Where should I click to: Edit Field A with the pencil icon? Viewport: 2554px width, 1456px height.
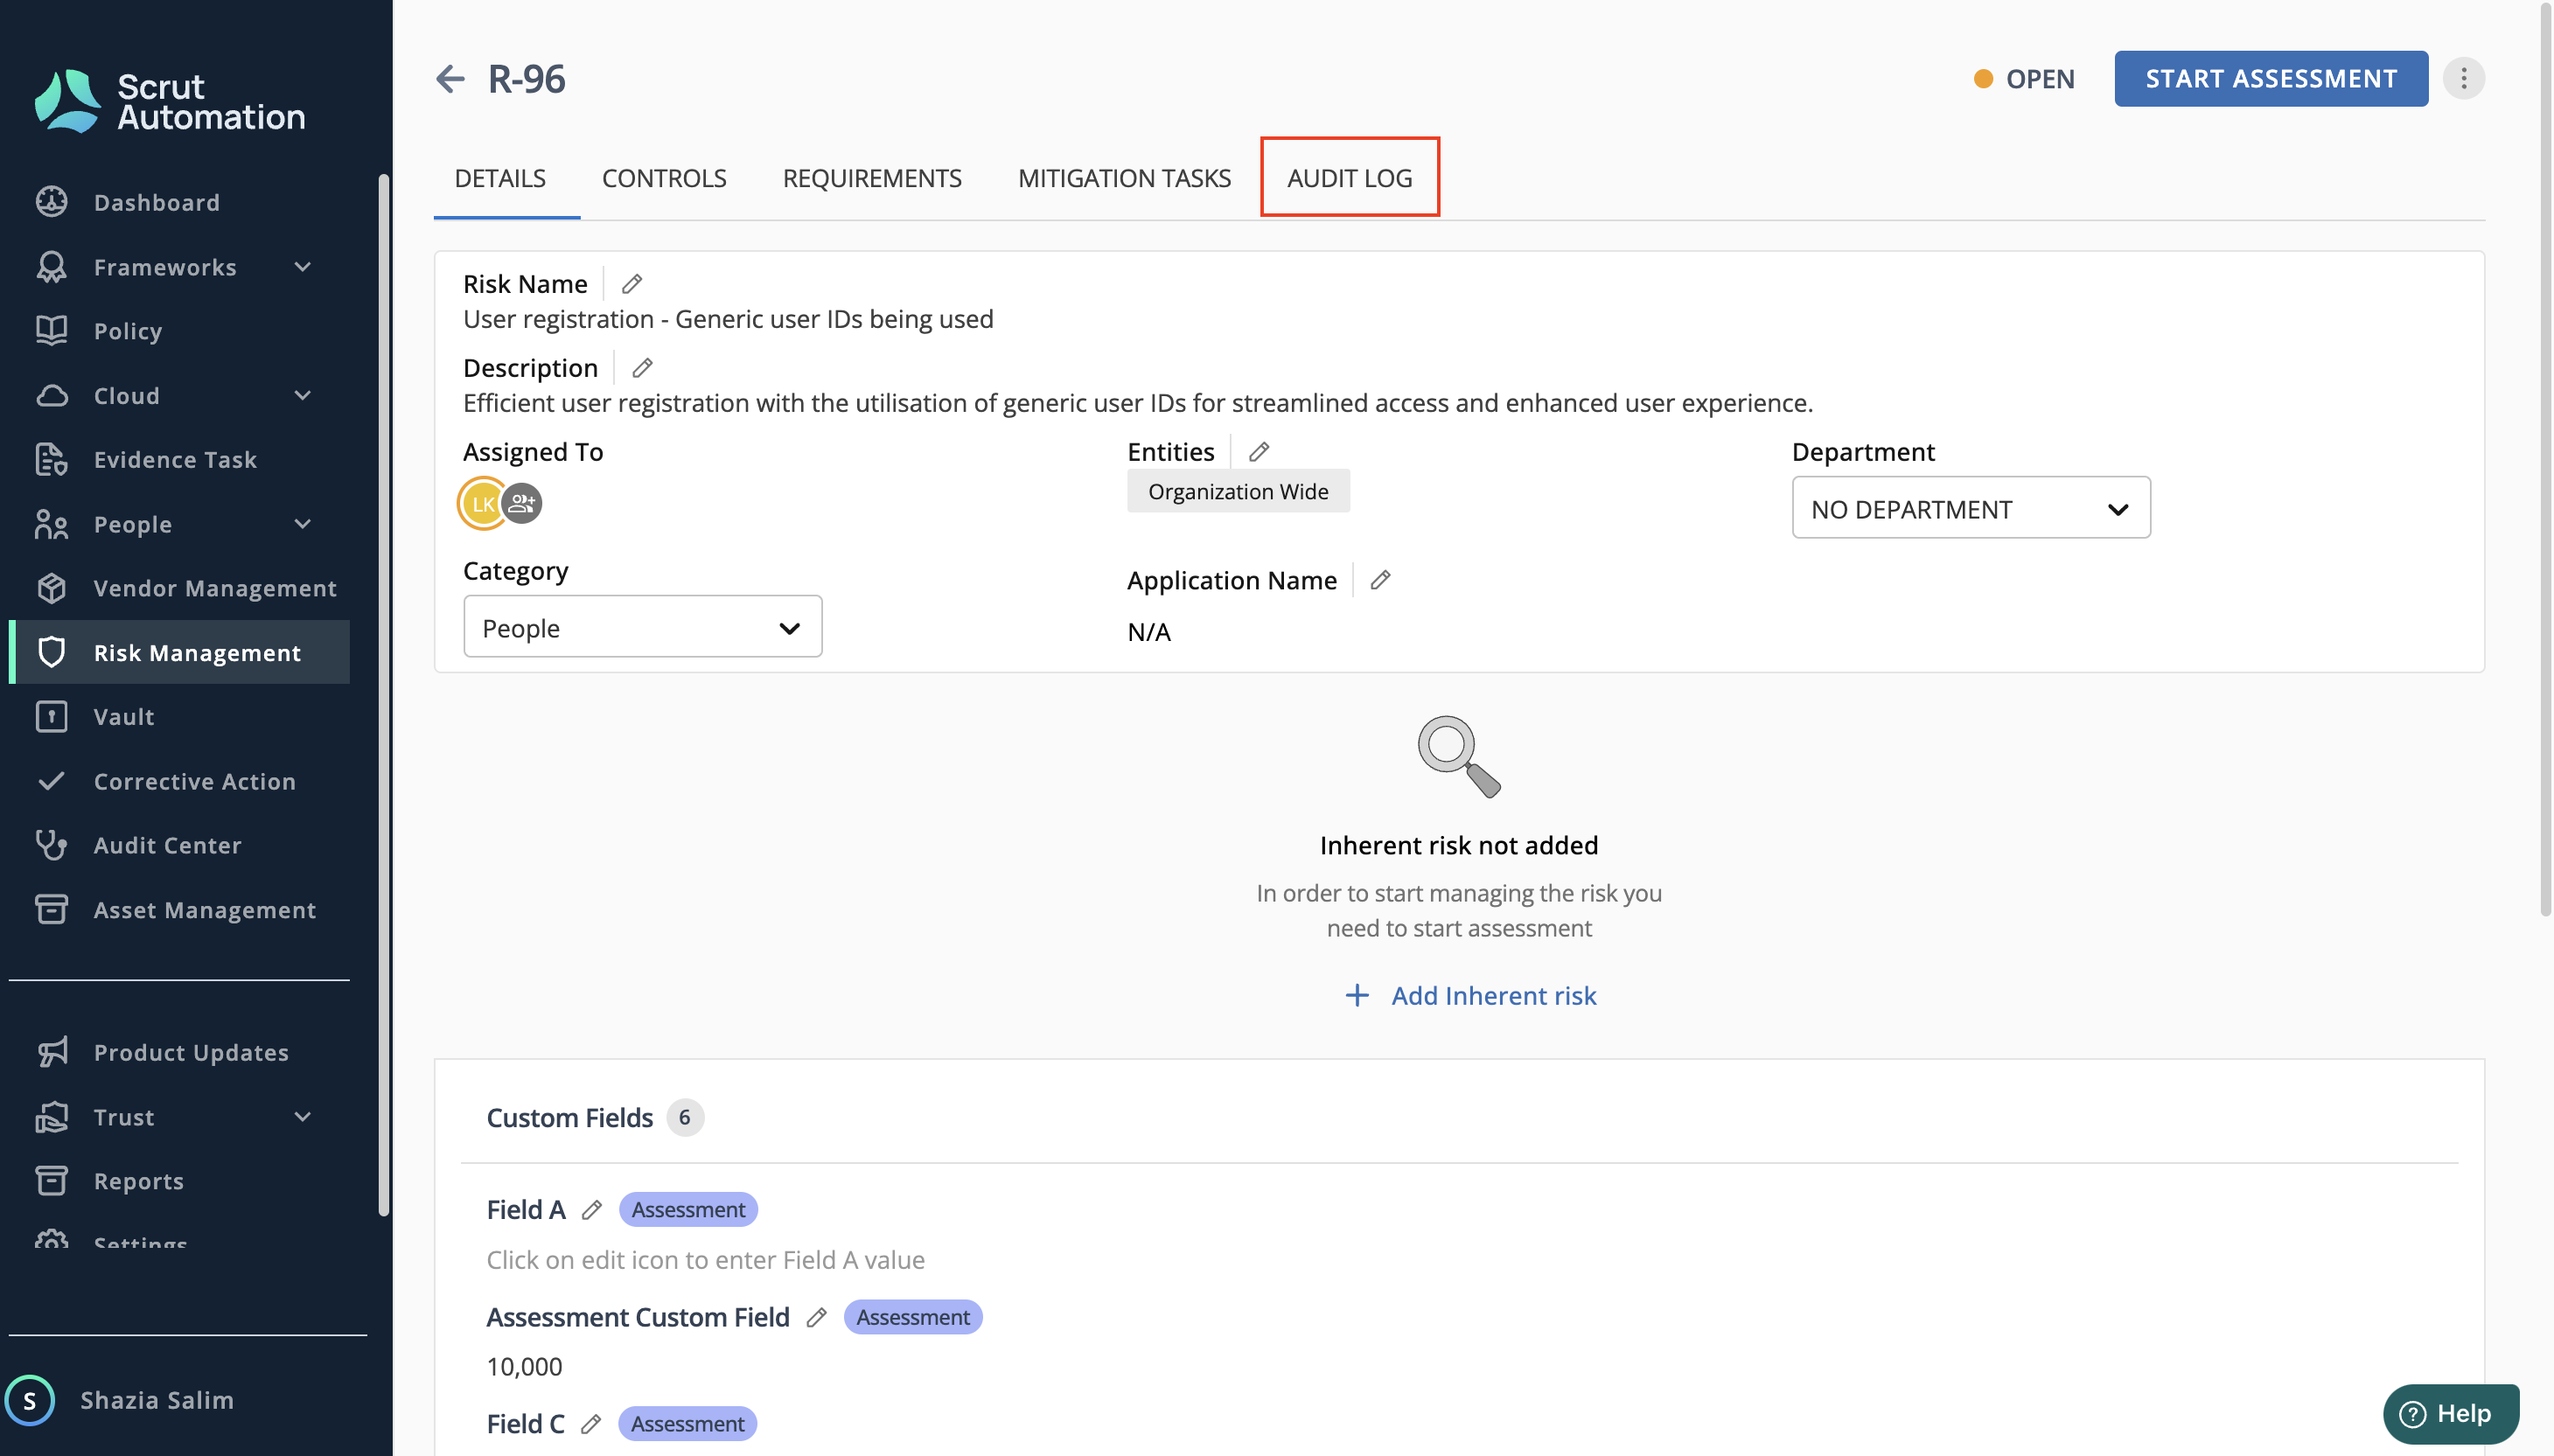tap(592, 1210)
